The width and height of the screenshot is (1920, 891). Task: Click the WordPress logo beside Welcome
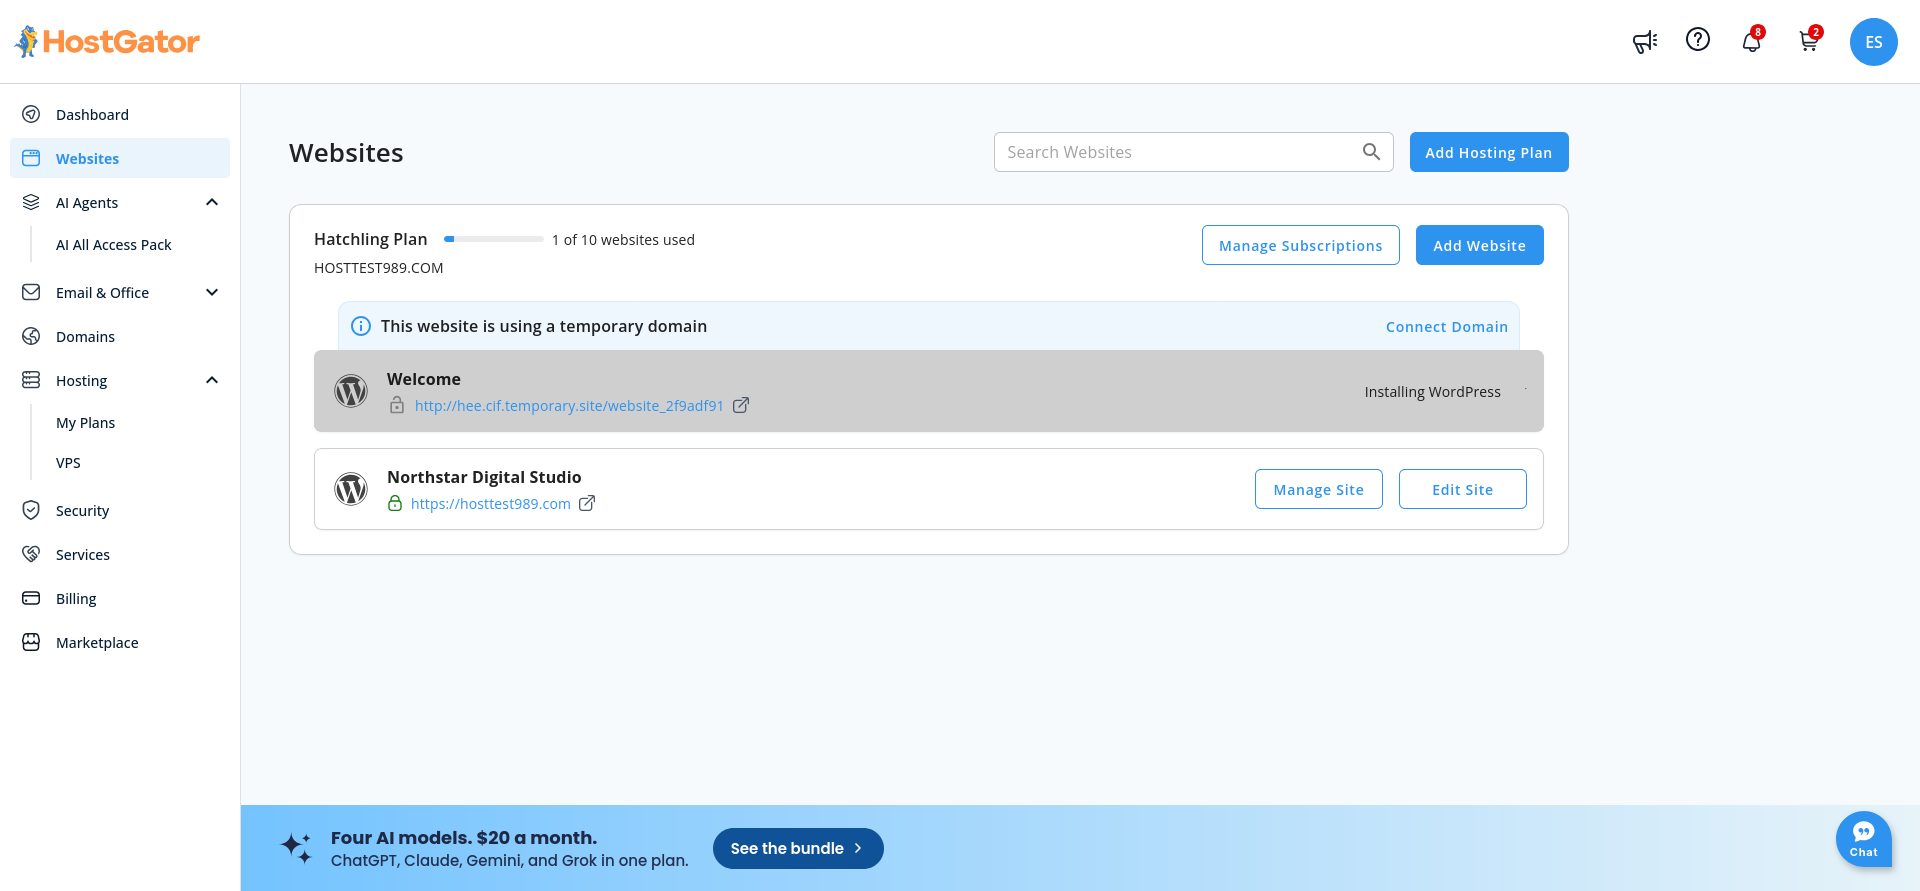351,391
